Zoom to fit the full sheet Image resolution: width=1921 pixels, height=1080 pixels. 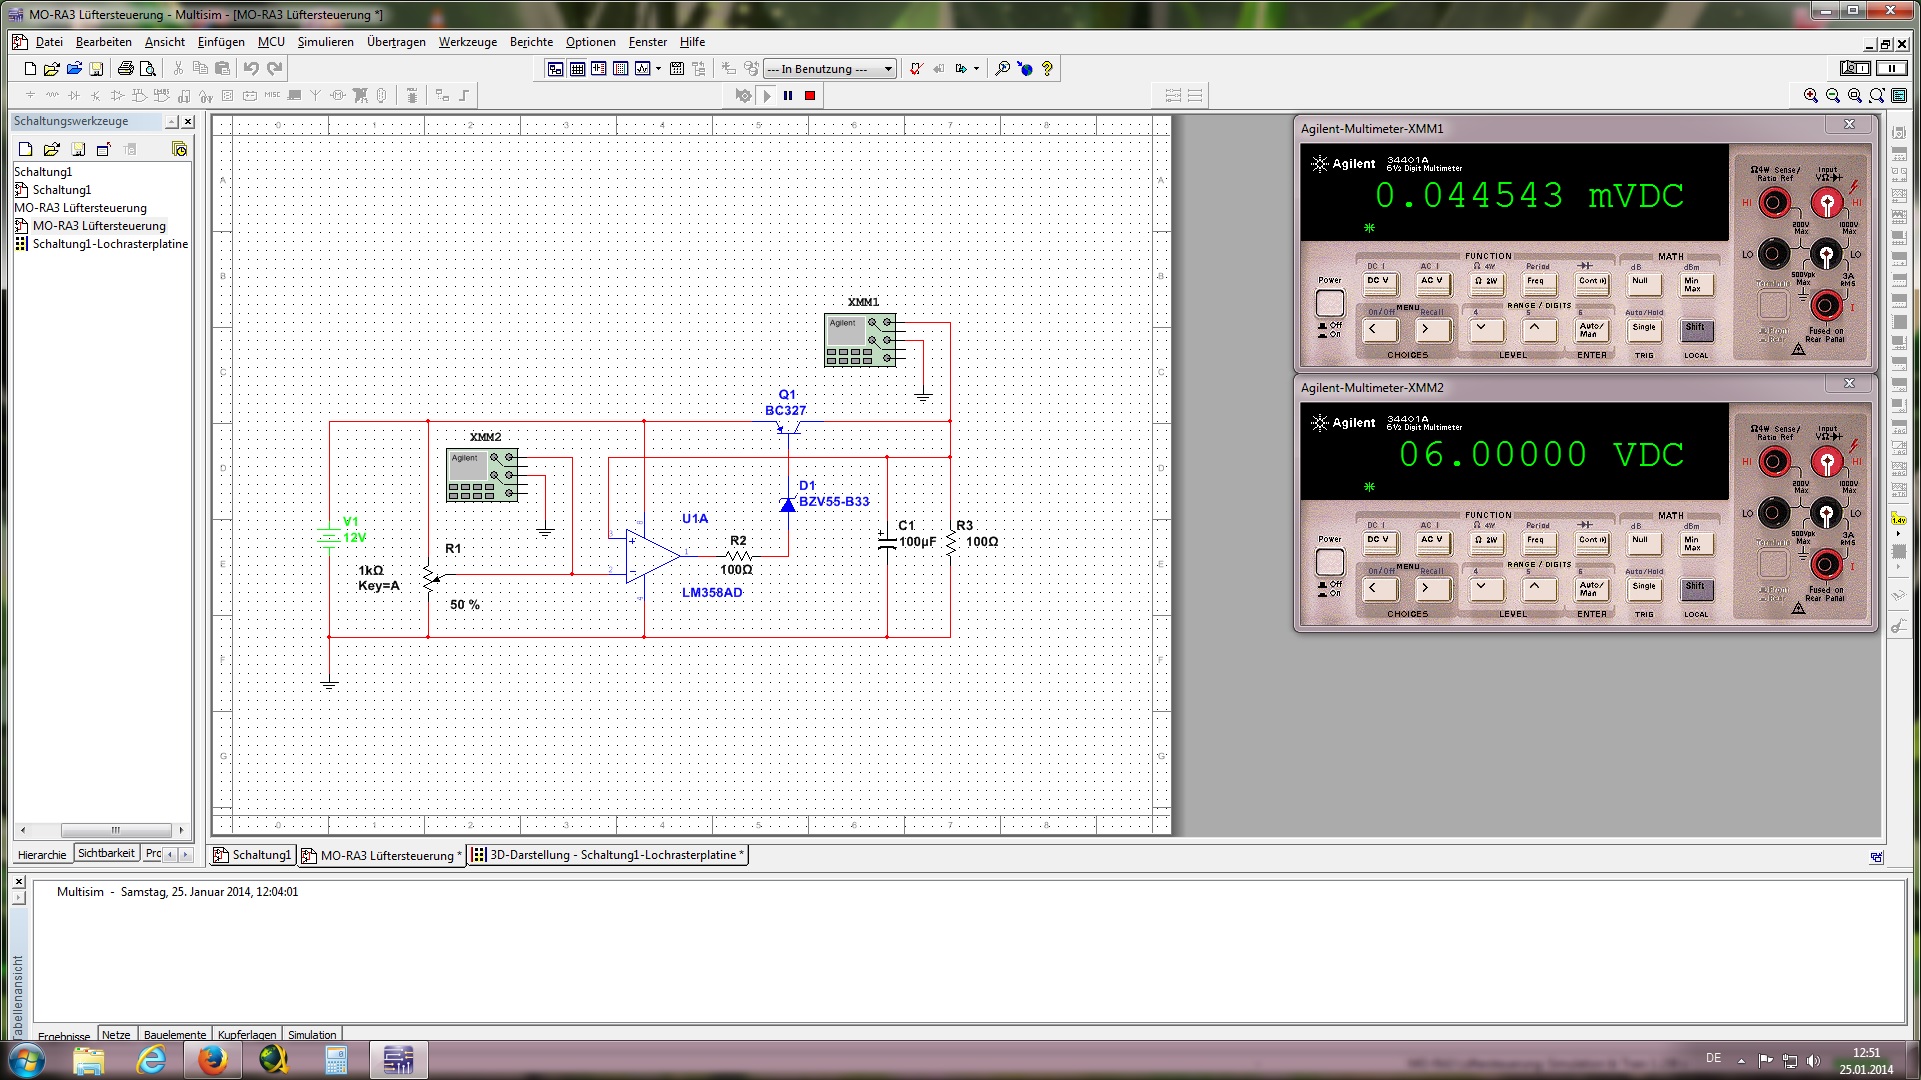tap(1877, 96)
